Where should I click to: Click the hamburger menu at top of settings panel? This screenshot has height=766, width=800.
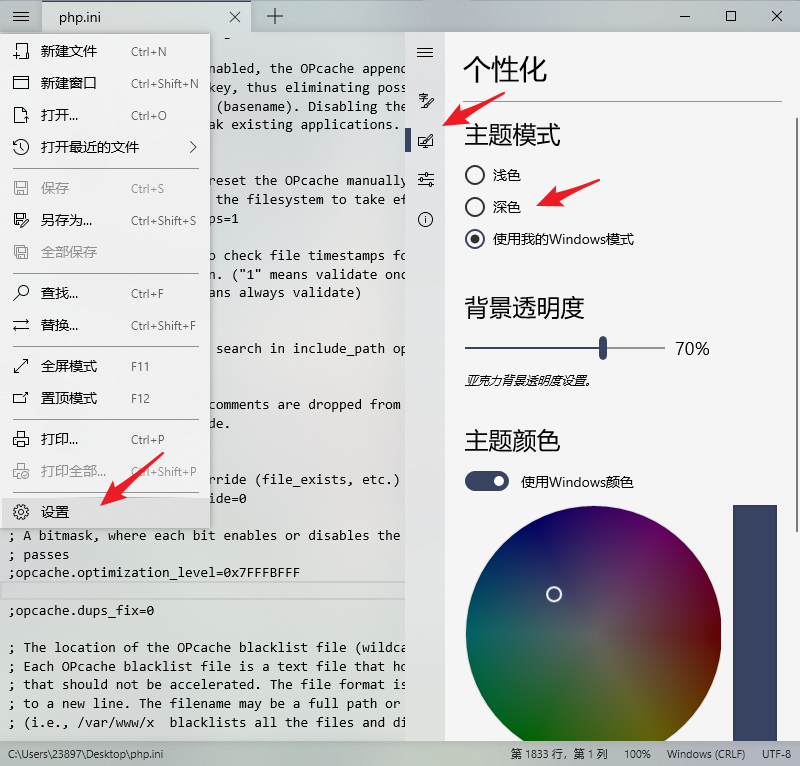click(425, 52)
